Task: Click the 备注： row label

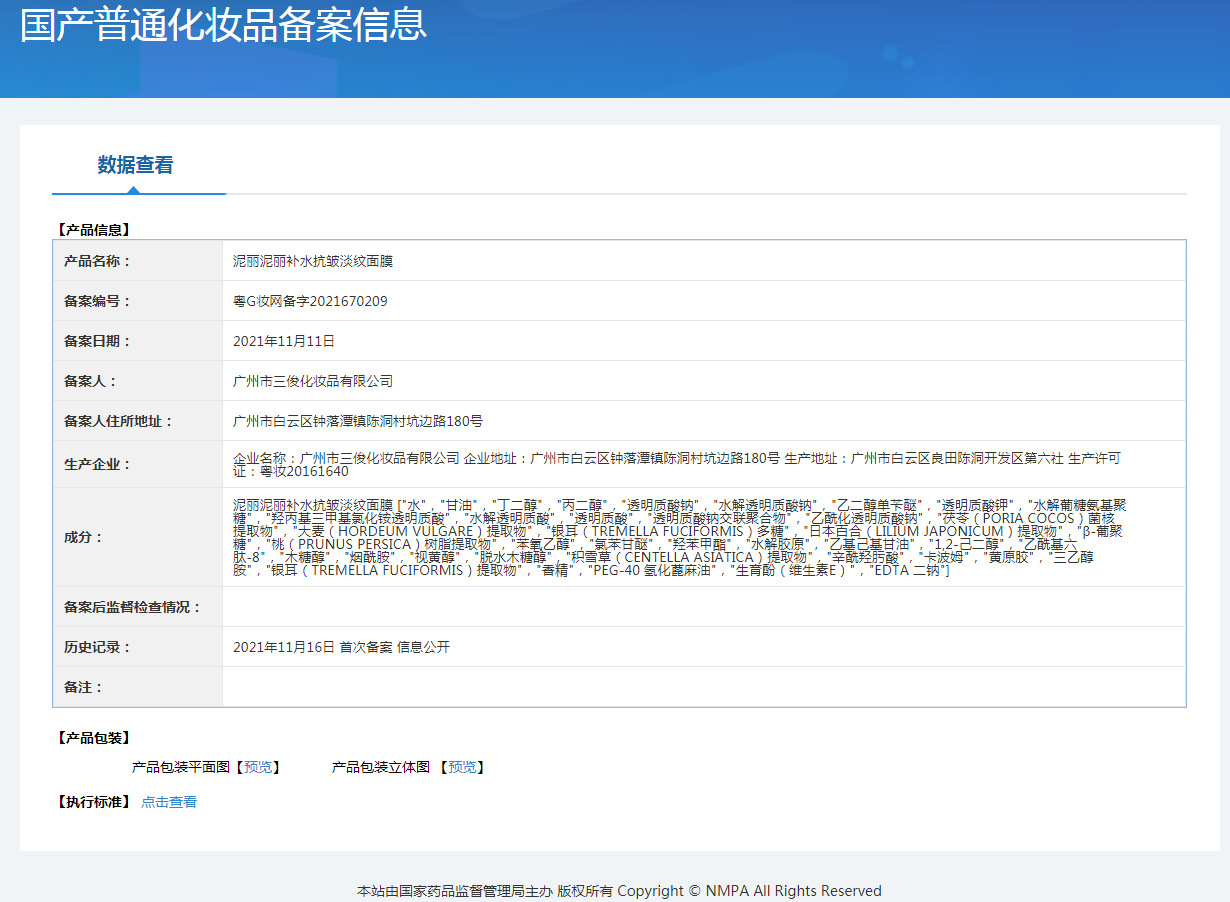Action: pyautogui.click(x=83, y=687)
